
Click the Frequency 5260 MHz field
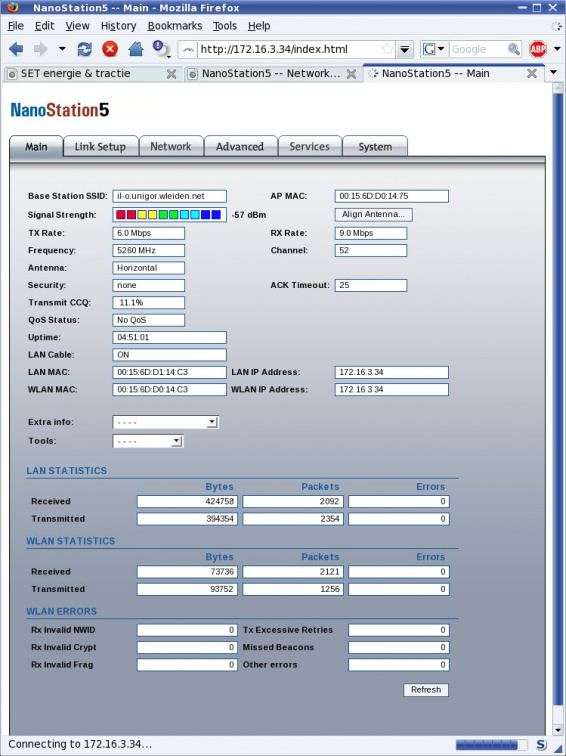[148, 251]
